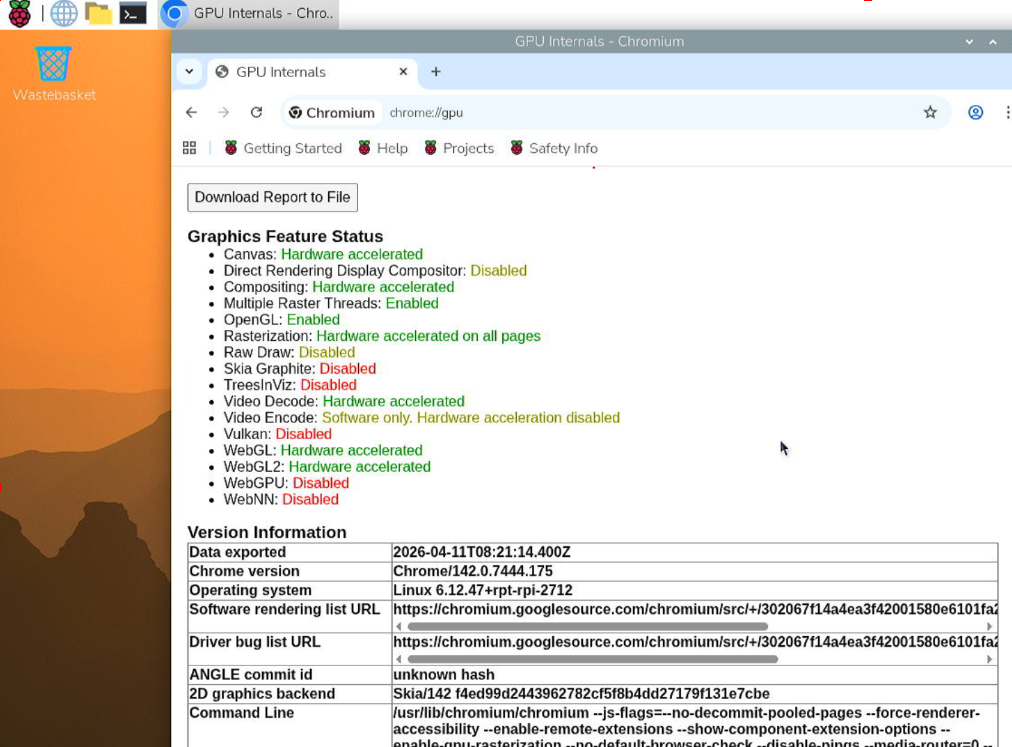The image size is (1012, 747).
Task: Reload the chrome://gpu page
Action: pyautogui.click(x=256, y=113)
